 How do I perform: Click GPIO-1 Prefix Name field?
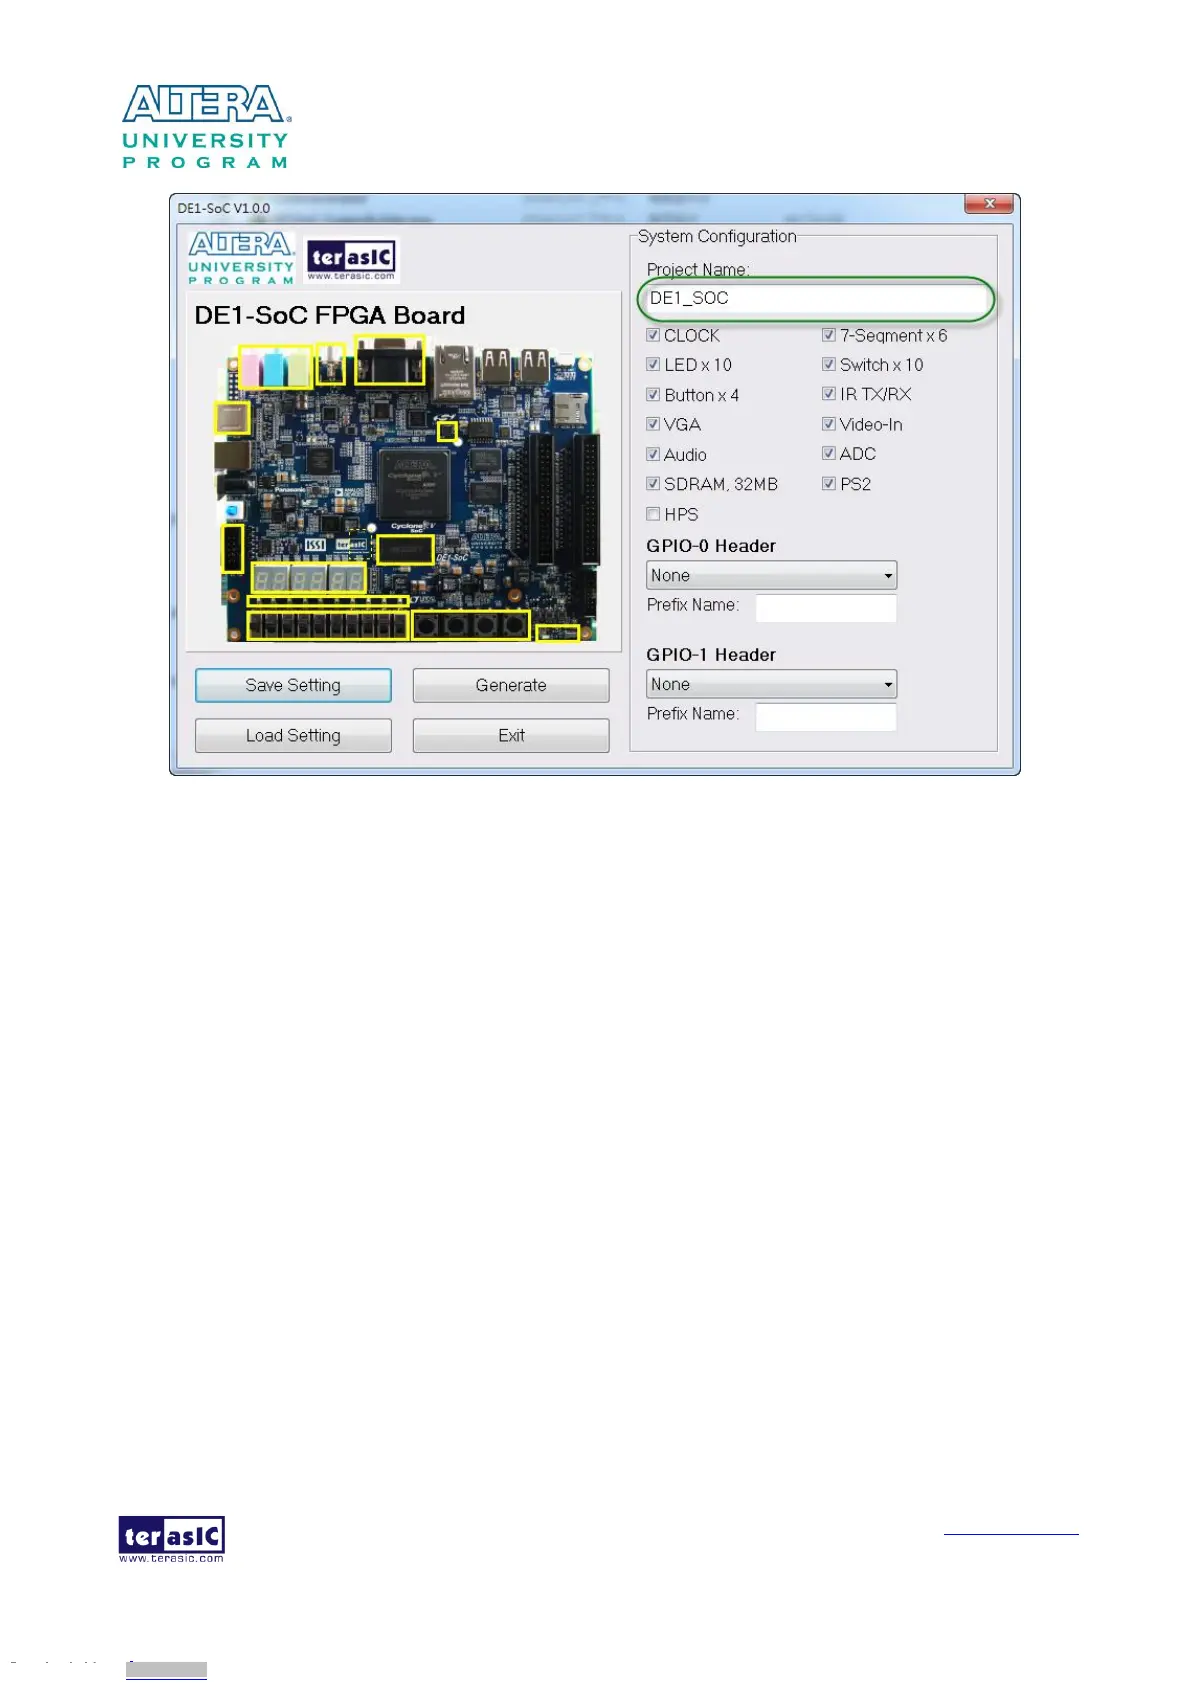826,716
